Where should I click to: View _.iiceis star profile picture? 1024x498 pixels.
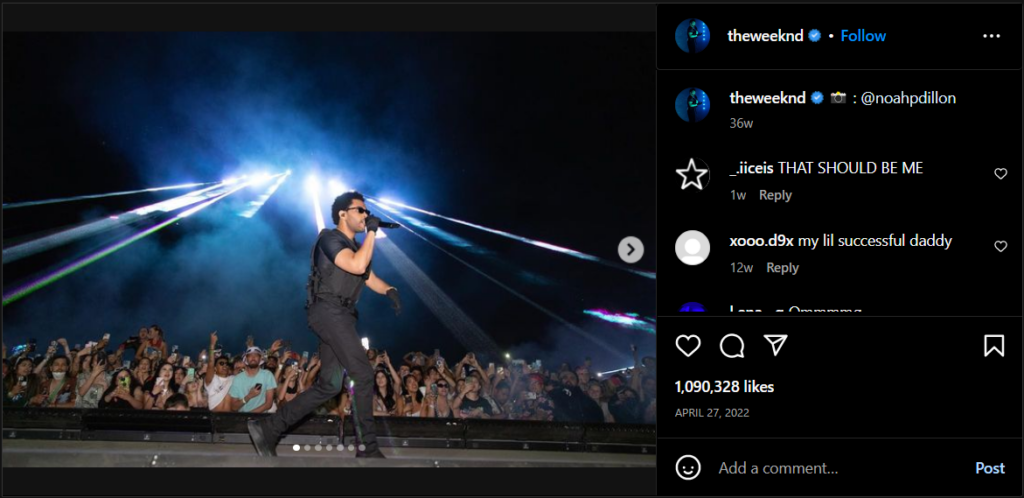[x=692, y=174]
